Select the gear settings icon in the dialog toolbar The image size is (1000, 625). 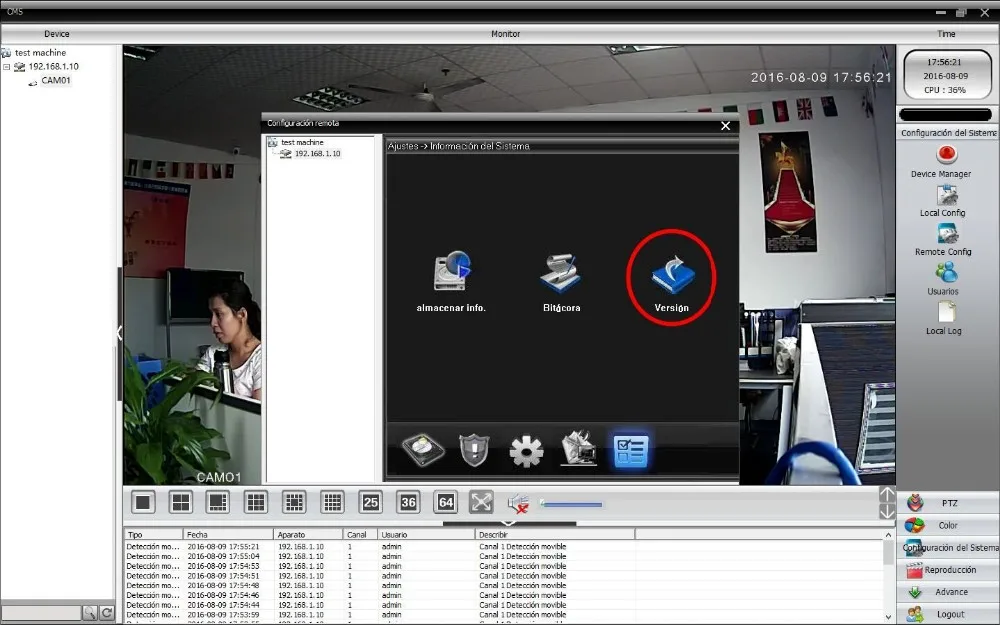pos(526,451)
